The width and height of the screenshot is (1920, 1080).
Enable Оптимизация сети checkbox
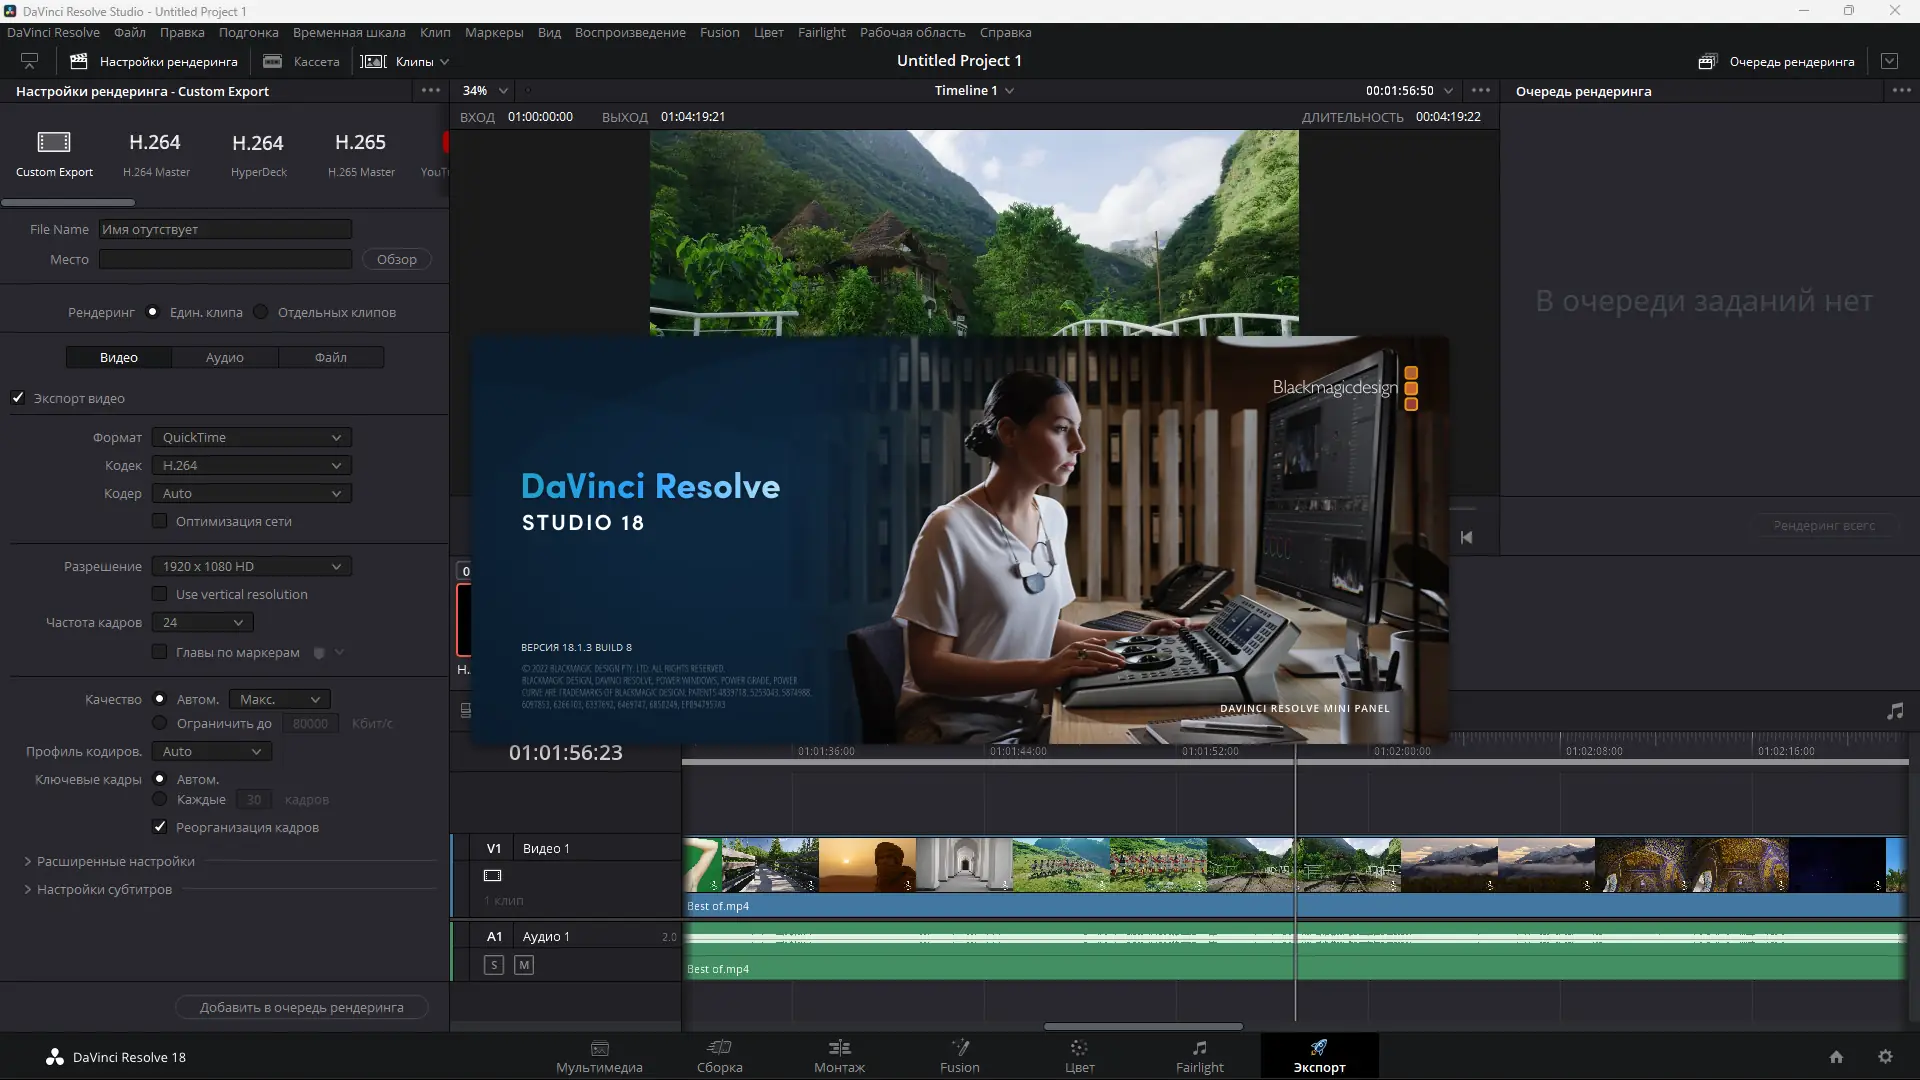click(159, 521)
